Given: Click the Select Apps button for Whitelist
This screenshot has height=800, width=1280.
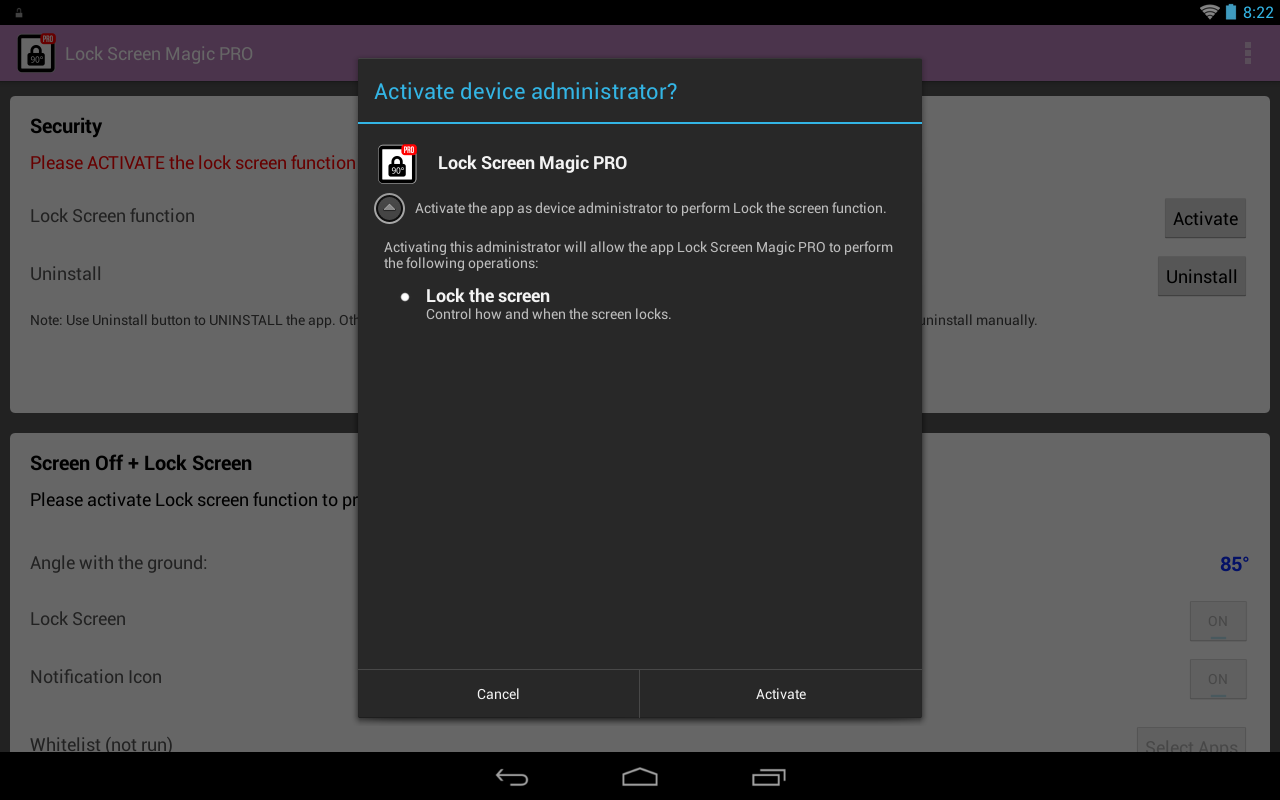Looking at the screenshot, I should (1191, 741).
